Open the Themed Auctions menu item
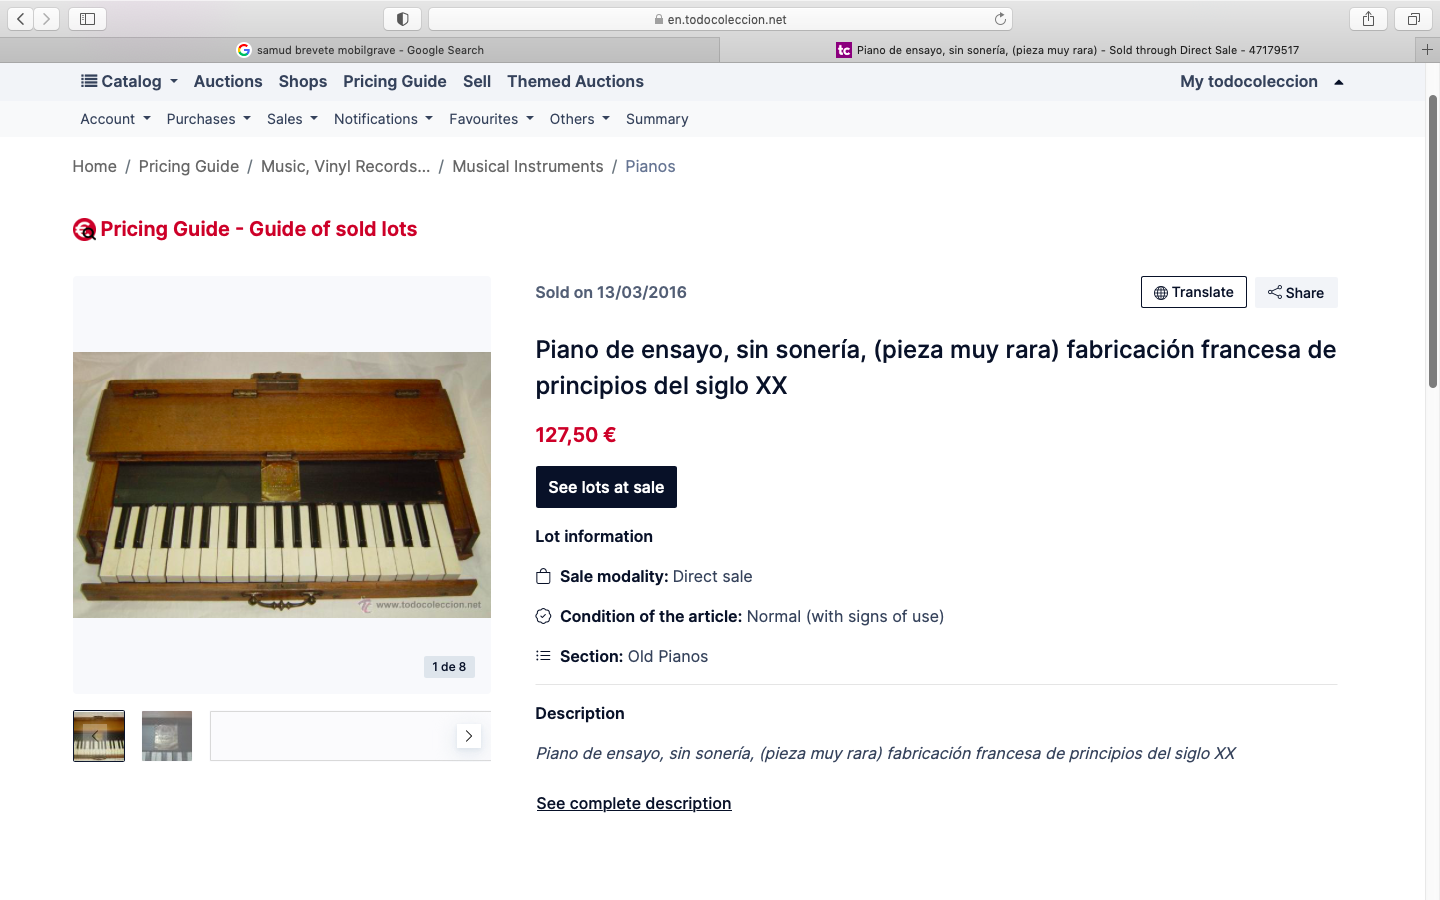Viewport: 1440px width, 900px height. [575, 82]
